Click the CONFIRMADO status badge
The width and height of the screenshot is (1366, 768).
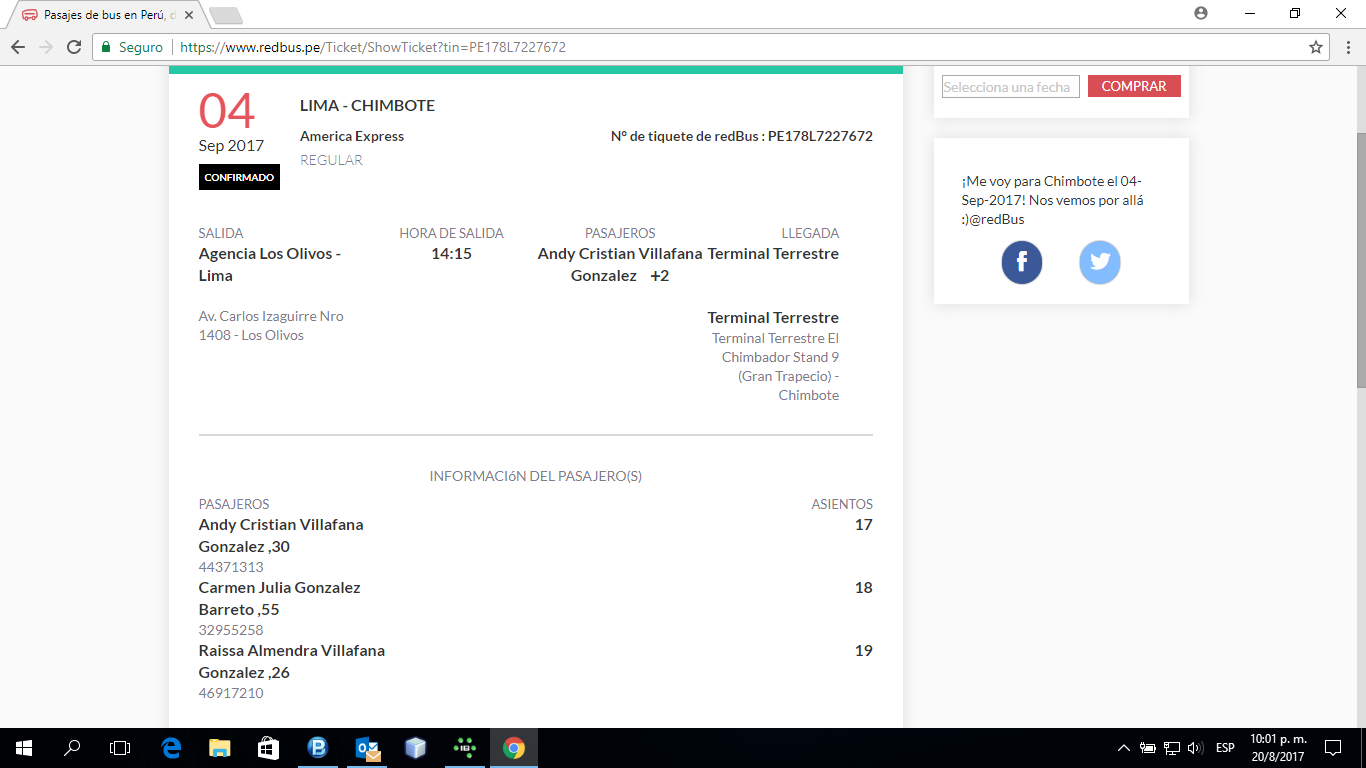[x=239, y=177]
